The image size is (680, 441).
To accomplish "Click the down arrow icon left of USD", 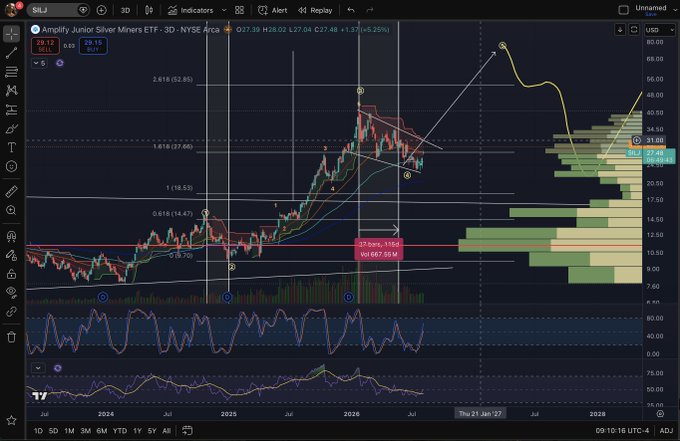I will pyautogui.click(x=620, y=29).
